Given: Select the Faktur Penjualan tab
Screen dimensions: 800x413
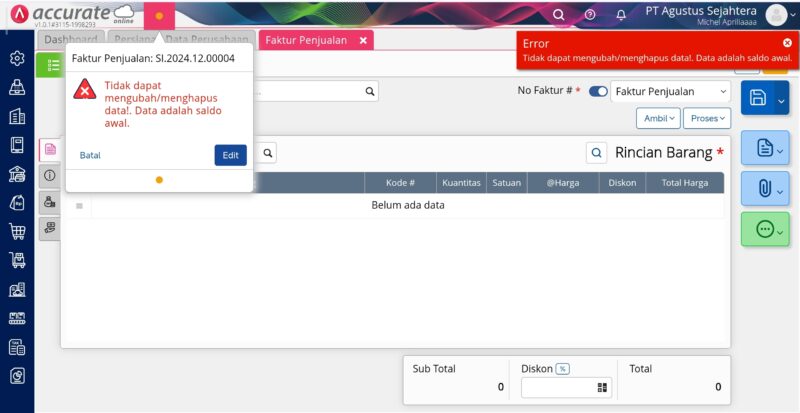Looking at the screenshot, I should pos(306,40).
